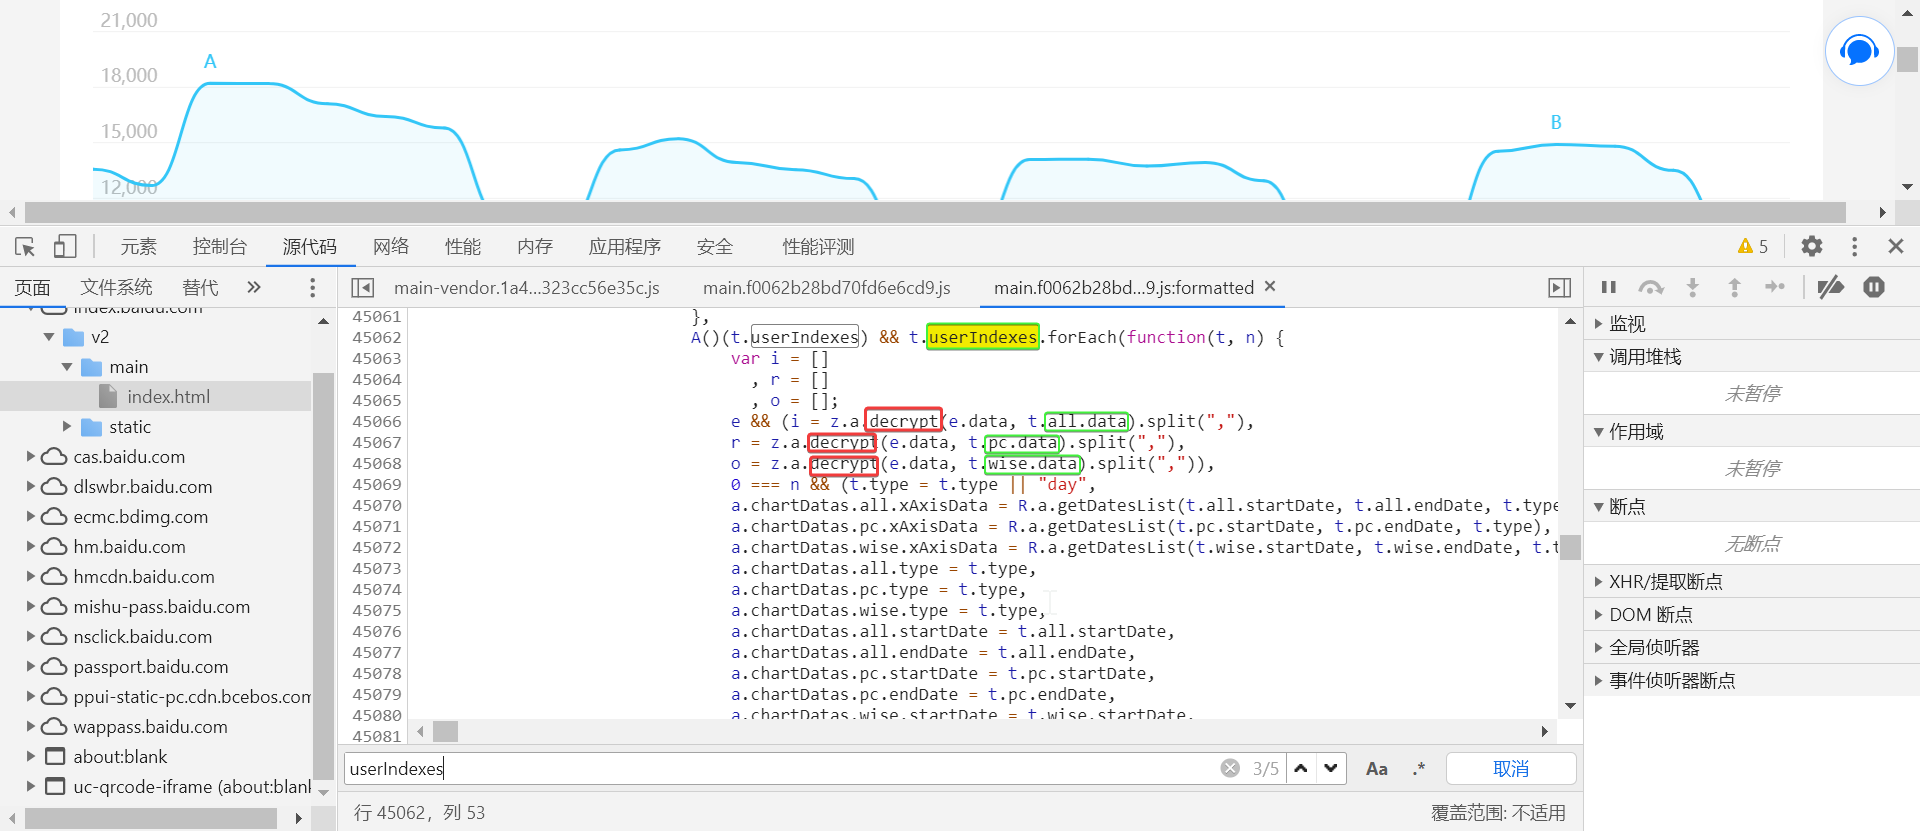Image resolution: width=1920 pixels, height=831 pixels.
Task: Expand passport.baidu.com domain node
Action: tap(31, 667)
